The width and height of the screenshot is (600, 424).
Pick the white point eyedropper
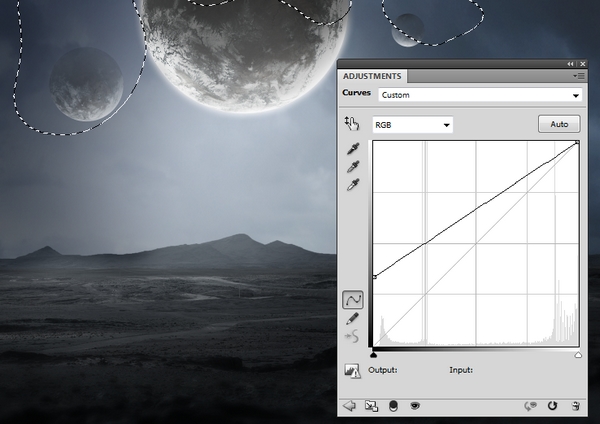[353, 185]
